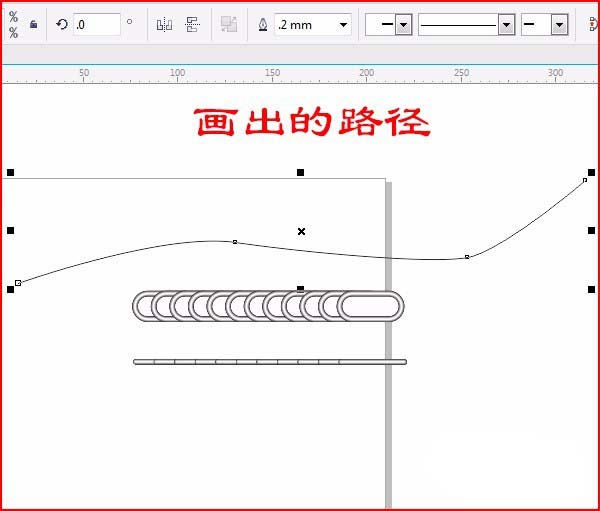
Task: Click the bottom-right selection handle
Action: 591,289
